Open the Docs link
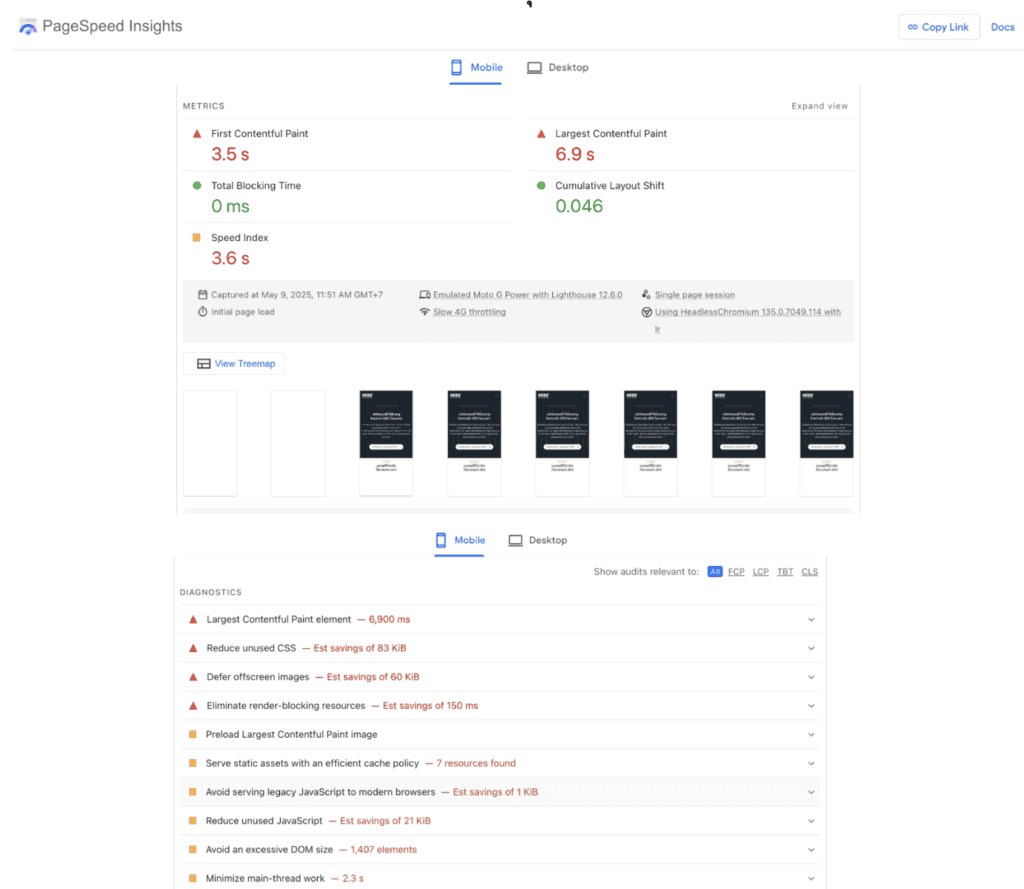The height and width of the screenshot is (889, 1024). [x=1003, y=27]
